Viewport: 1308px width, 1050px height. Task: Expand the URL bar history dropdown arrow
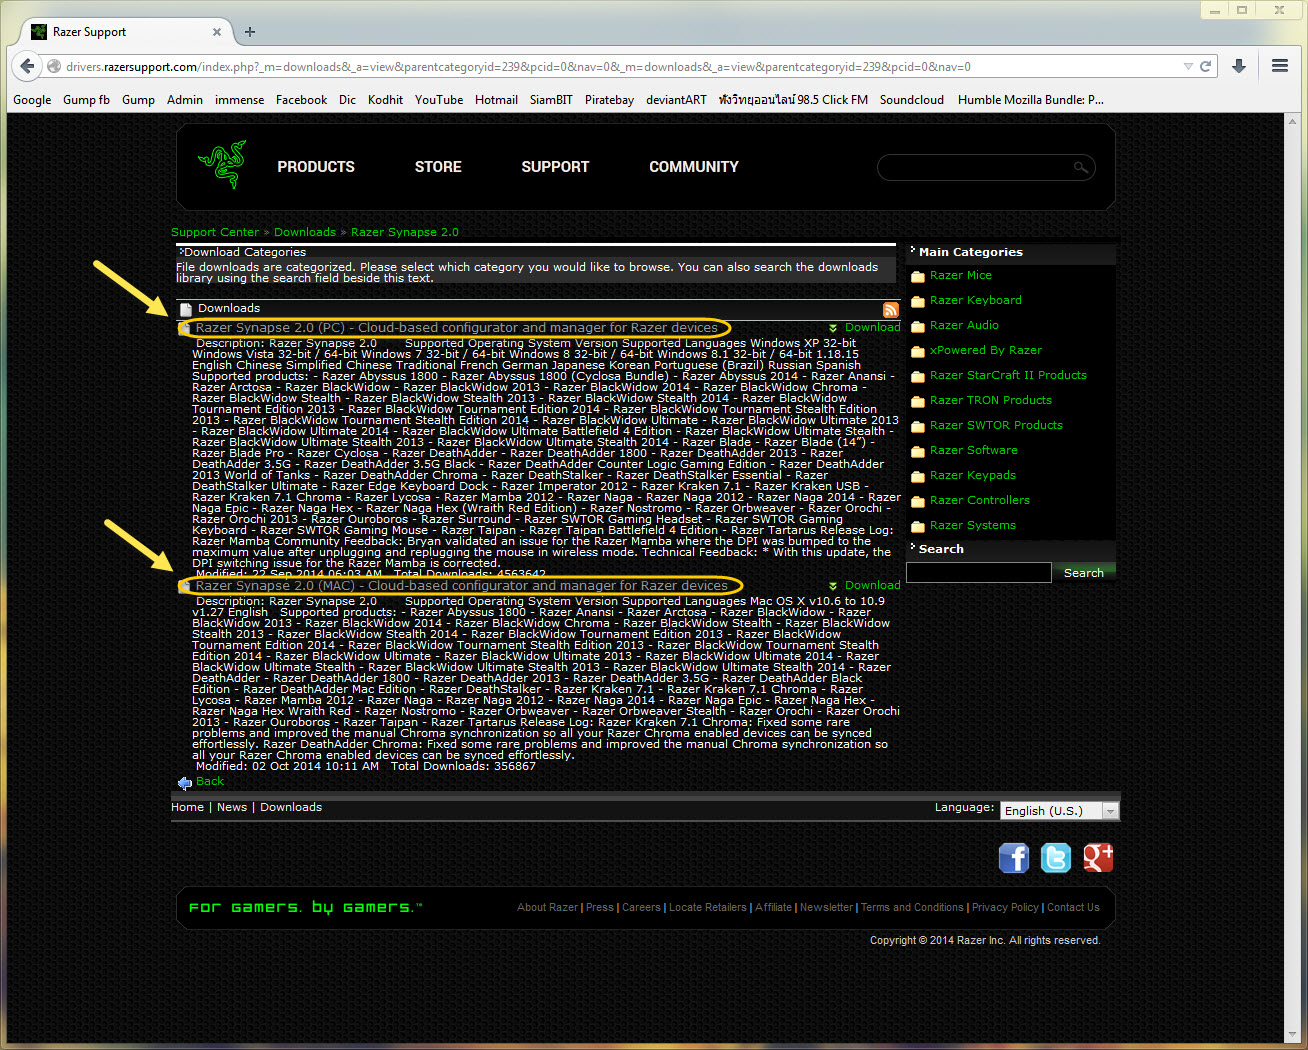(1188, 67)
